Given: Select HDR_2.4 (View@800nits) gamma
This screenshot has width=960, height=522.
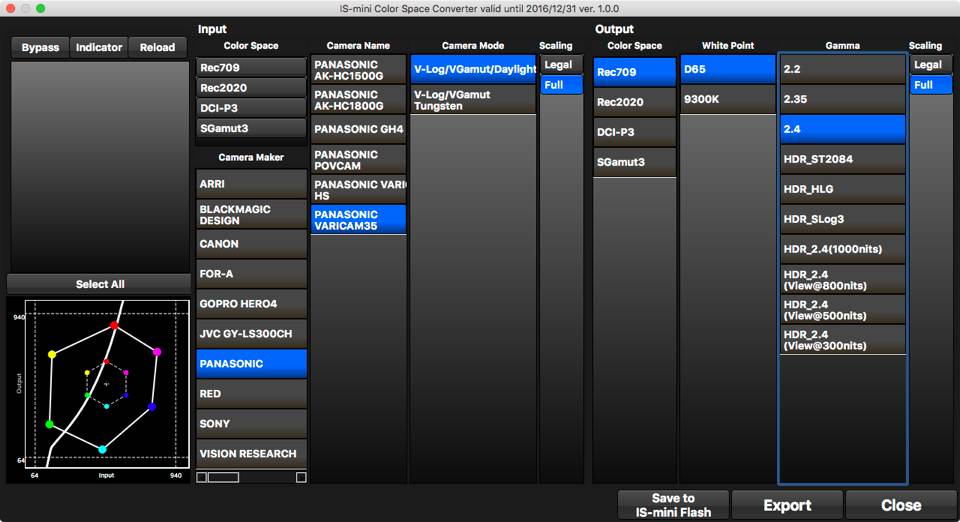Looking at the screenshot, I should [x=842, y=280].
